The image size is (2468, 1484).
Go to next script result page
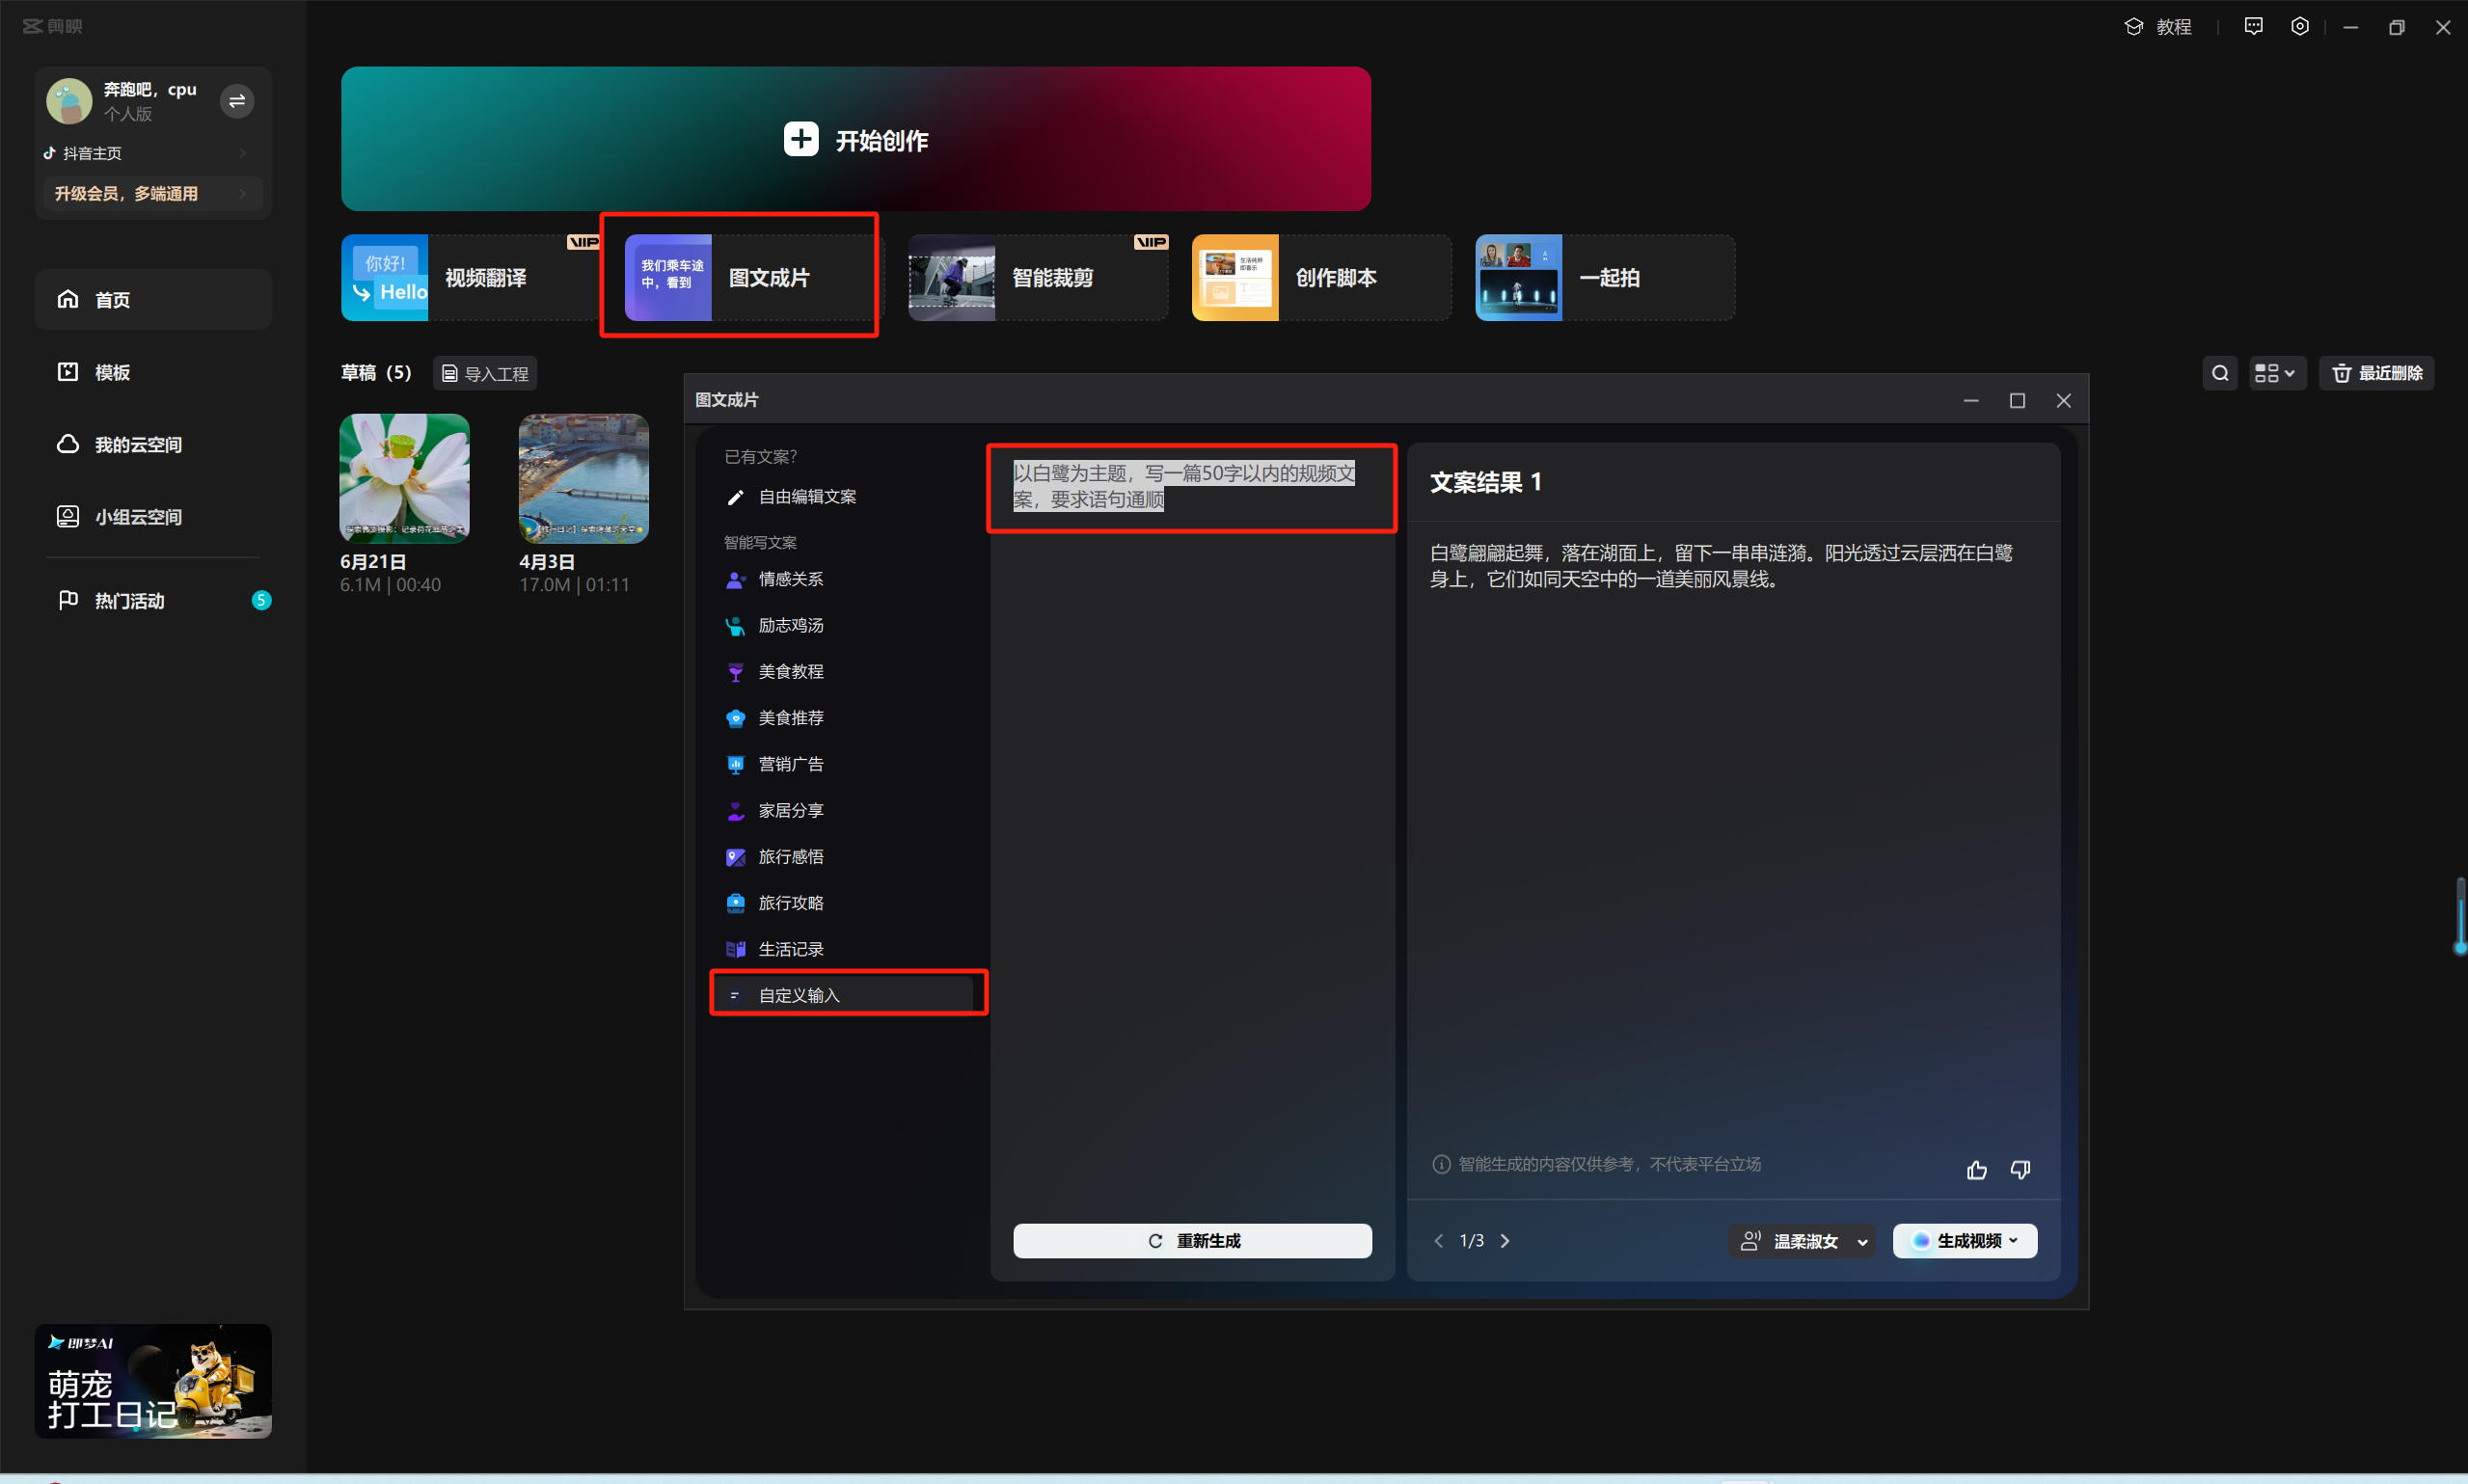coord(1505,1240)
